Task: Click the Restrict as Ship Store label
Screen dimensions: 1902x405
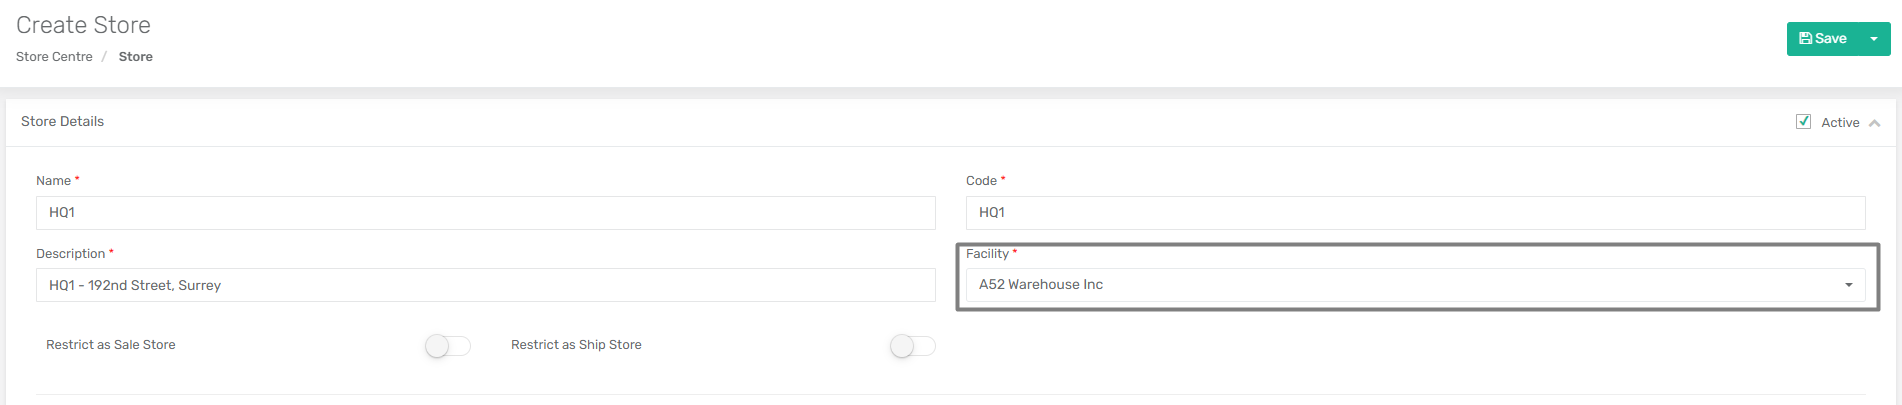Action: pos(576,345)
